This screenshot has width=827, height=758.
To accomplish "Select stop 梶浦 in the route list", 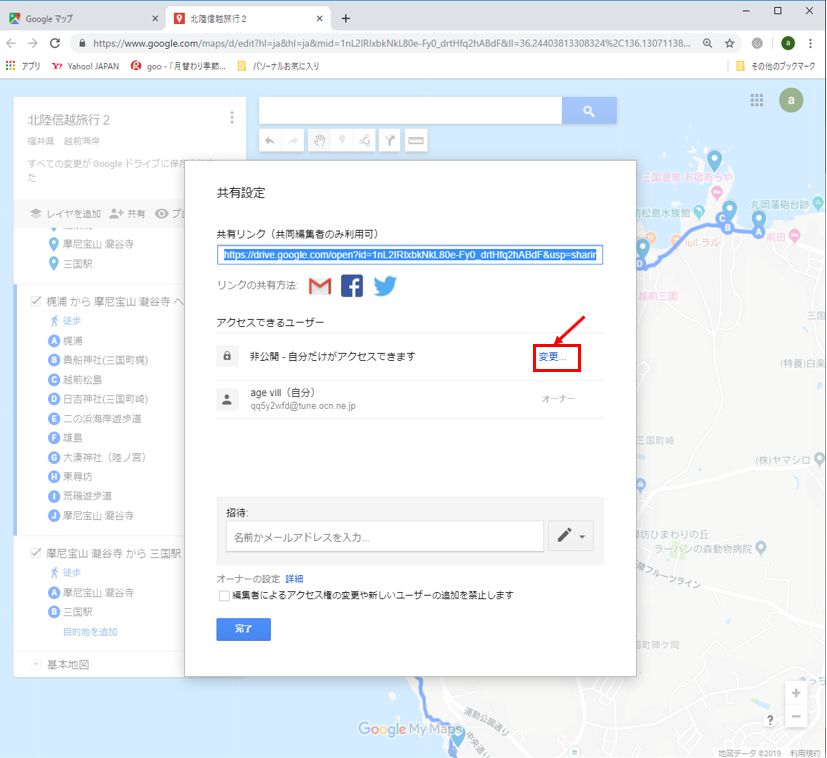I will [73, 340].
